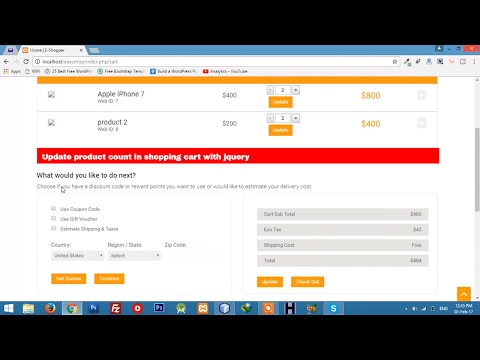This screenshot has height=360, width=480.
Task: Open the Build a WordPress bookmark
Action: click(174, 71)
